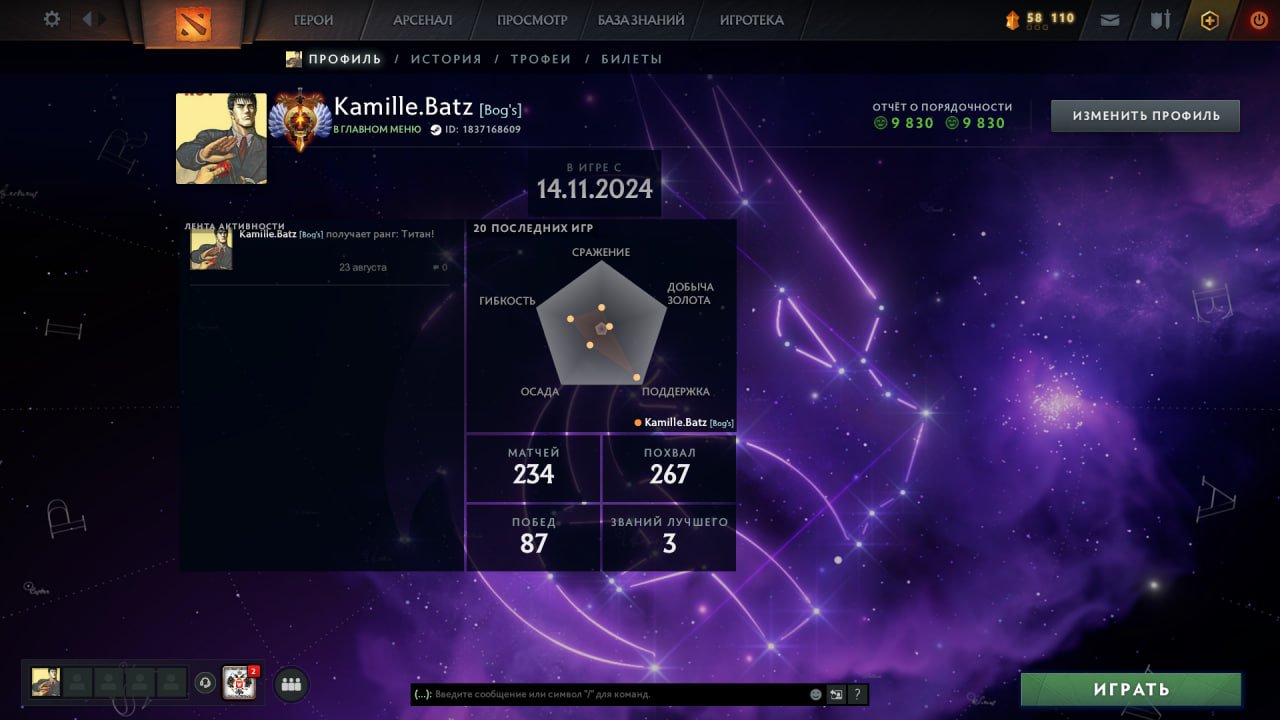
Task: Expand the chat channel selector icon
Action: 836,694
